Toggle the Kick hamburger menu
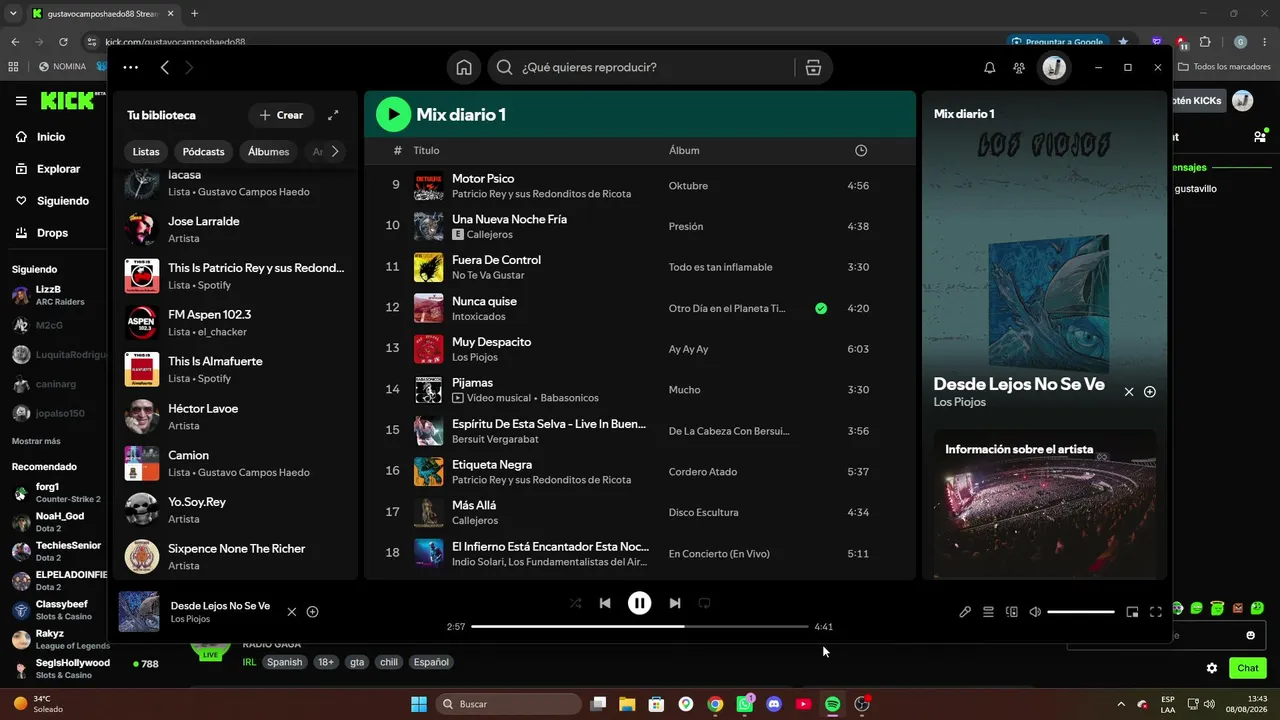 [x=21, y=101]
